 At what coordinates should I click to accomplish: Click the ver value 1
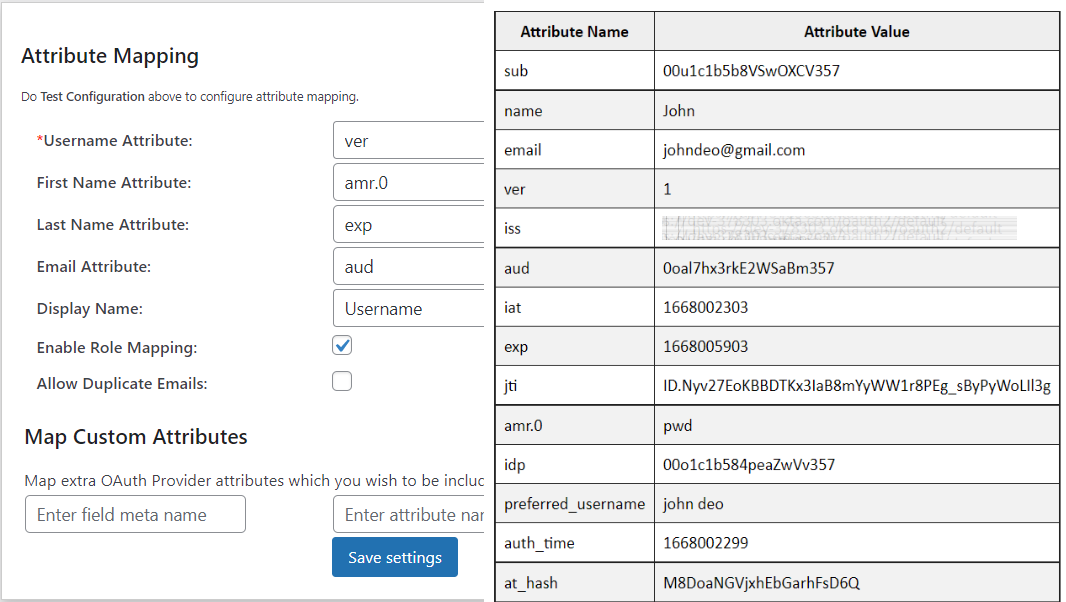pyautogui.click(x=667, y=189)
